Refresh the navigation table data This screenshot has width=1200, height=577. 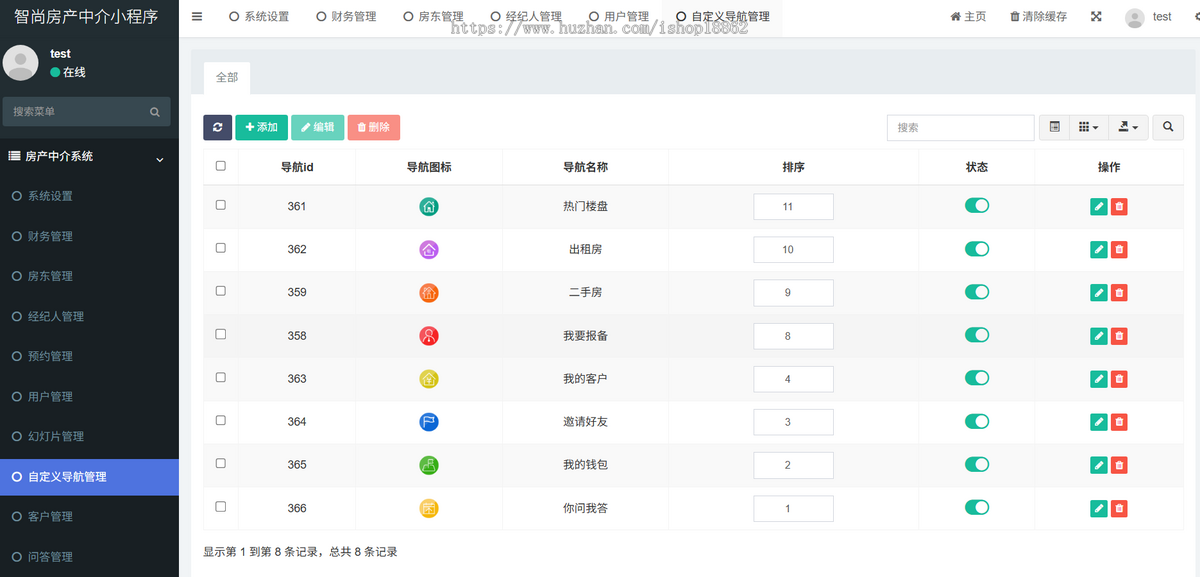[x=217, y=127]
